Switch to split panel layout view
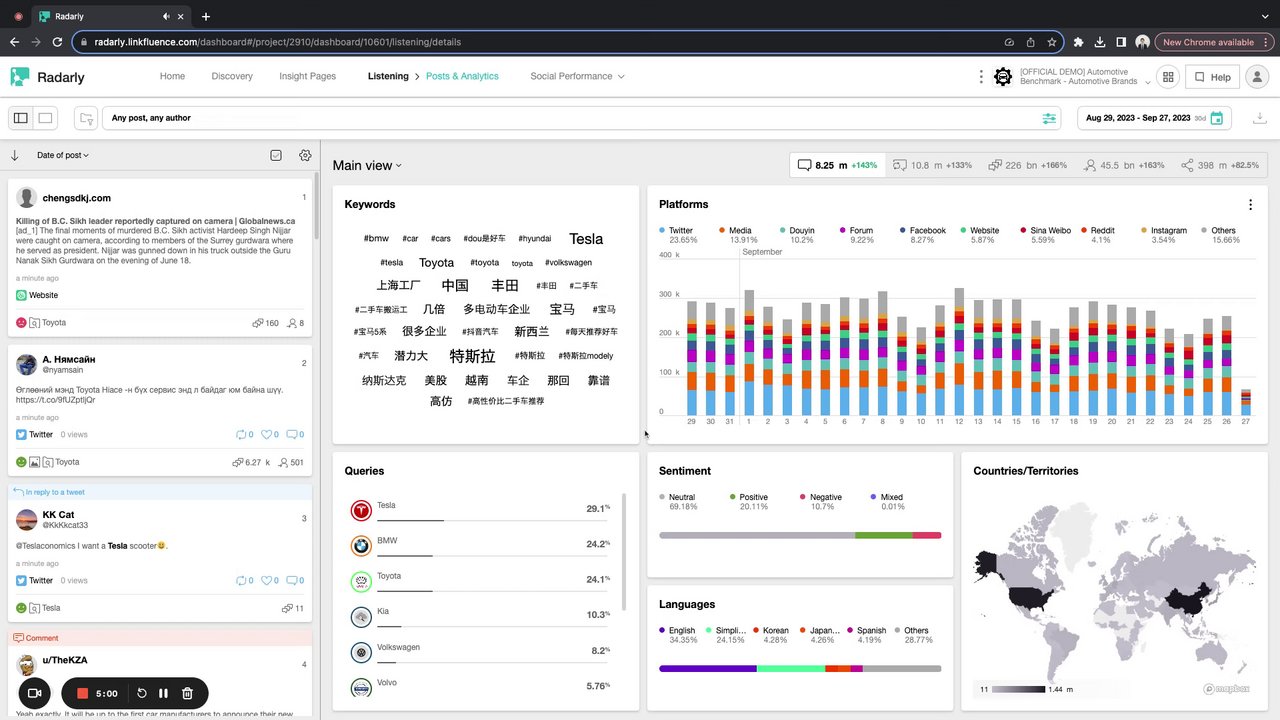 coord(20,118)
